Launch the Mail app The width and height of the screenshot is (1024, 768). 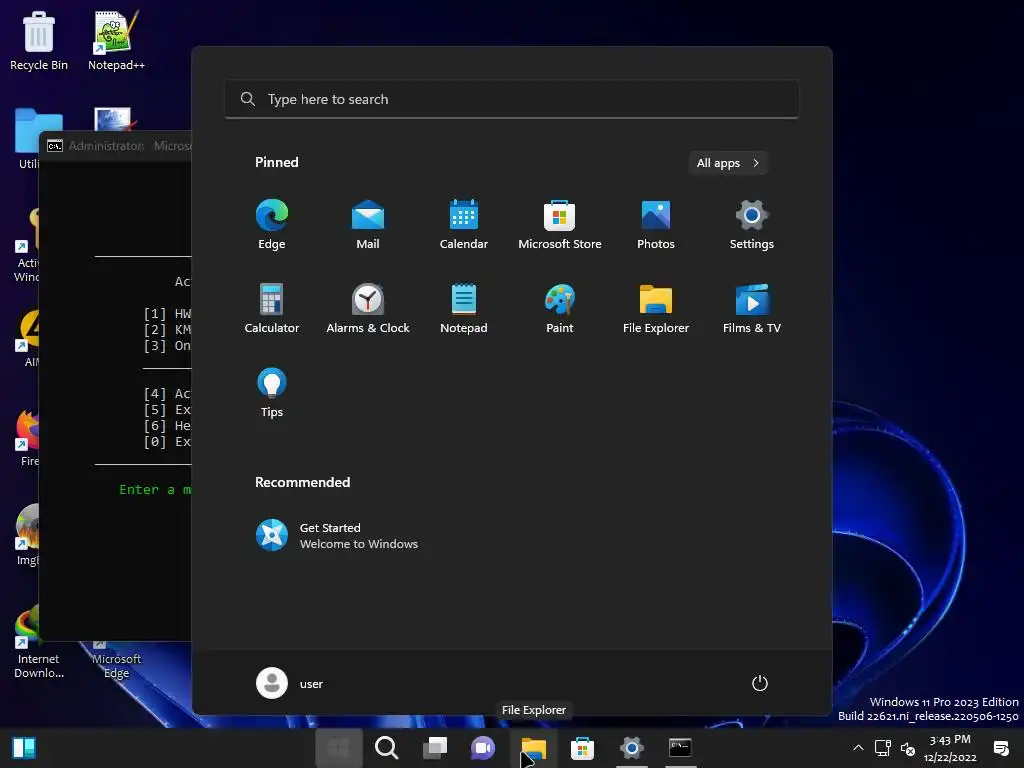[368, 225]
